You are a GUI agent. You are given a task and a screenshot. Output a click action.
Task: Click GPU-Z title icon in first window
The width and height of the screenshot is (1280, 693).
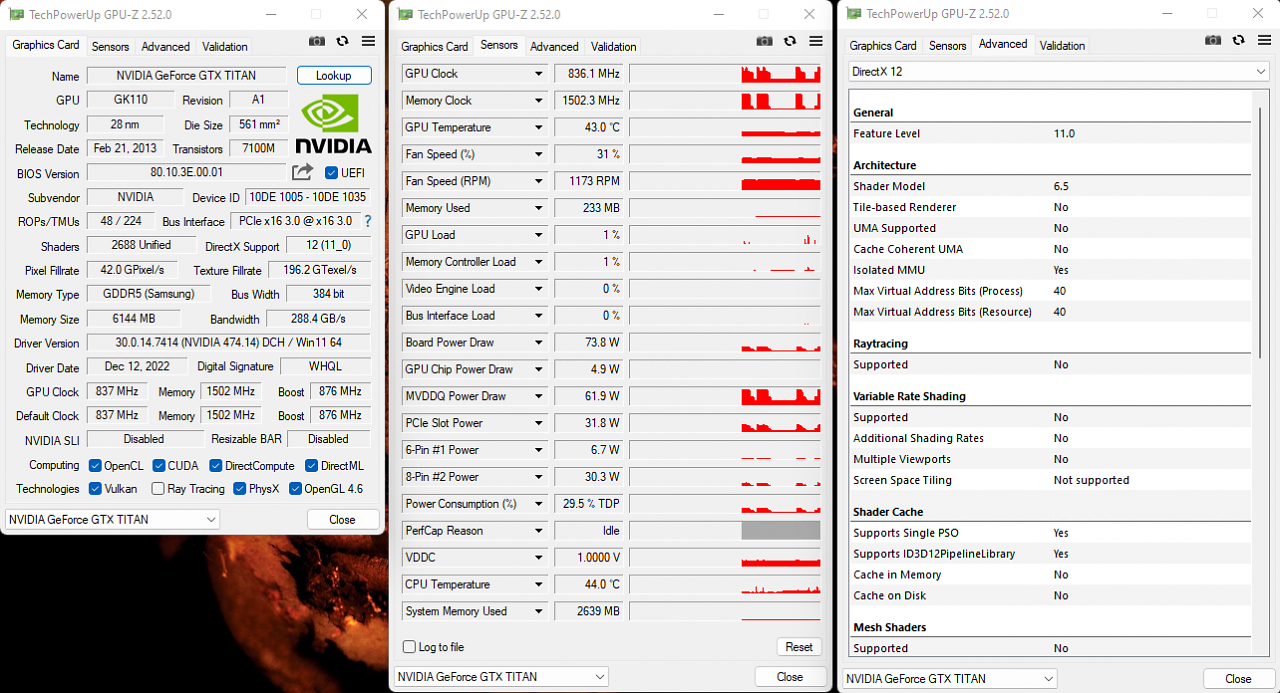click(x=16, y=14)
